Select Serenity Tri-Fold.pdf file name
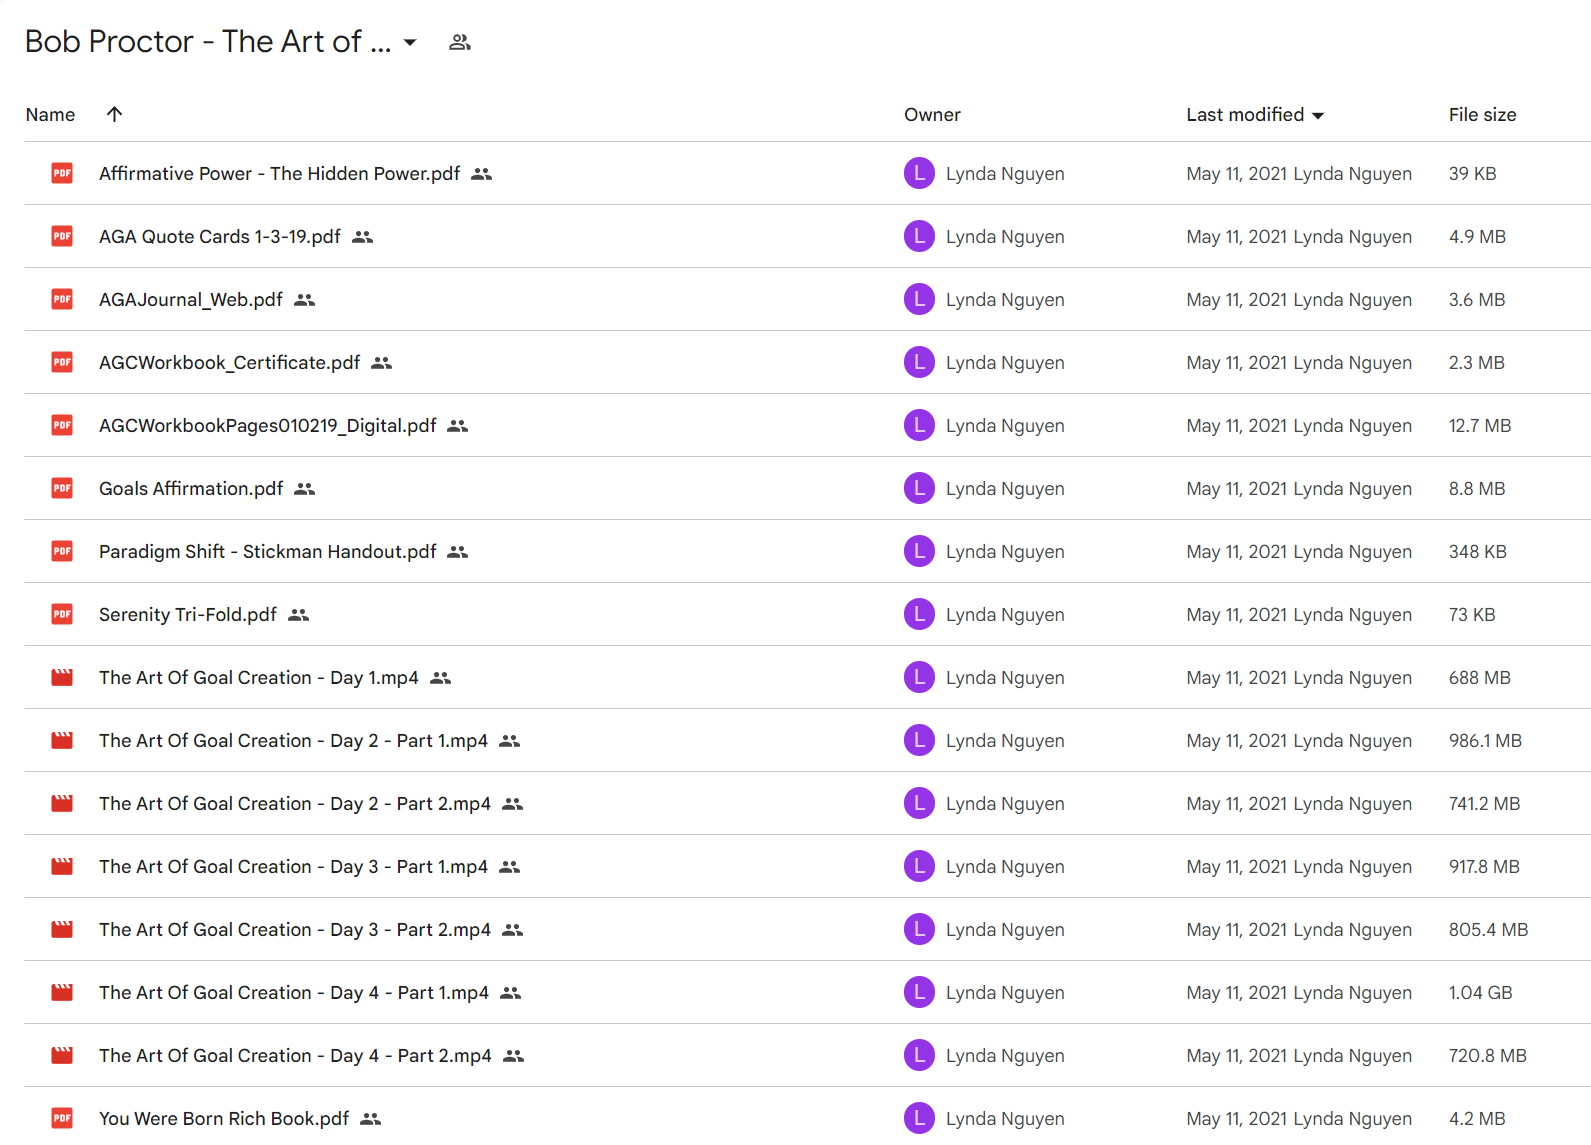The width and height of the screenshot is (1591, 1145). (x=188, y=615)
